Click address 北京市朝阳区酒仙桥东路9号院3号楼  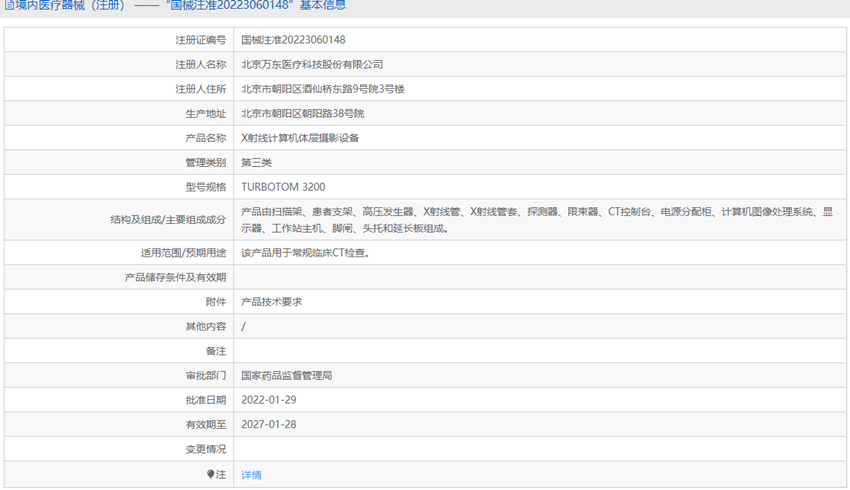[x=323, y=89]
